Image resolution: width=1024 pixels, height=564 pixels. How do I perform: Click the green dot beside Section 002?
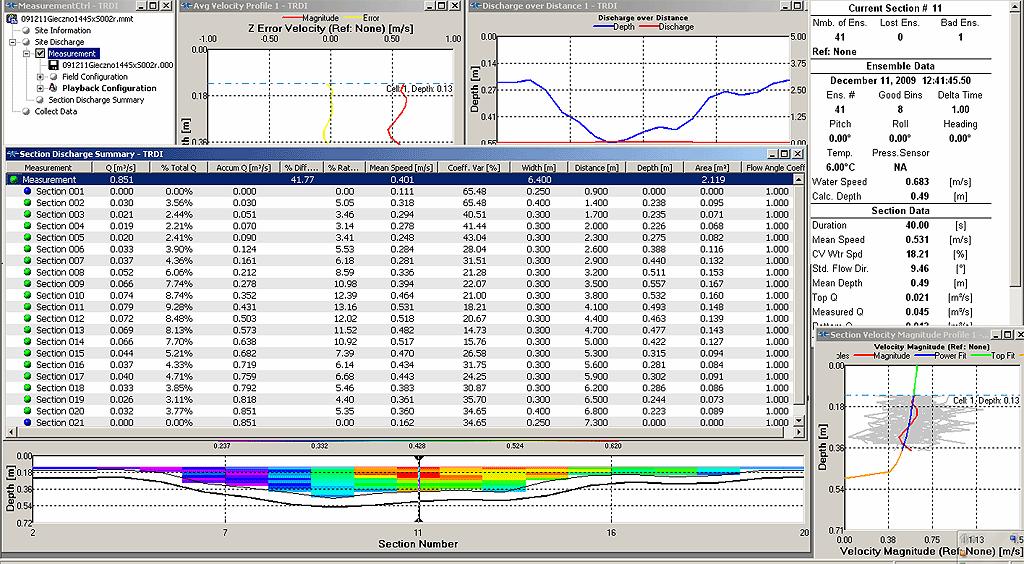pos(27,202)
